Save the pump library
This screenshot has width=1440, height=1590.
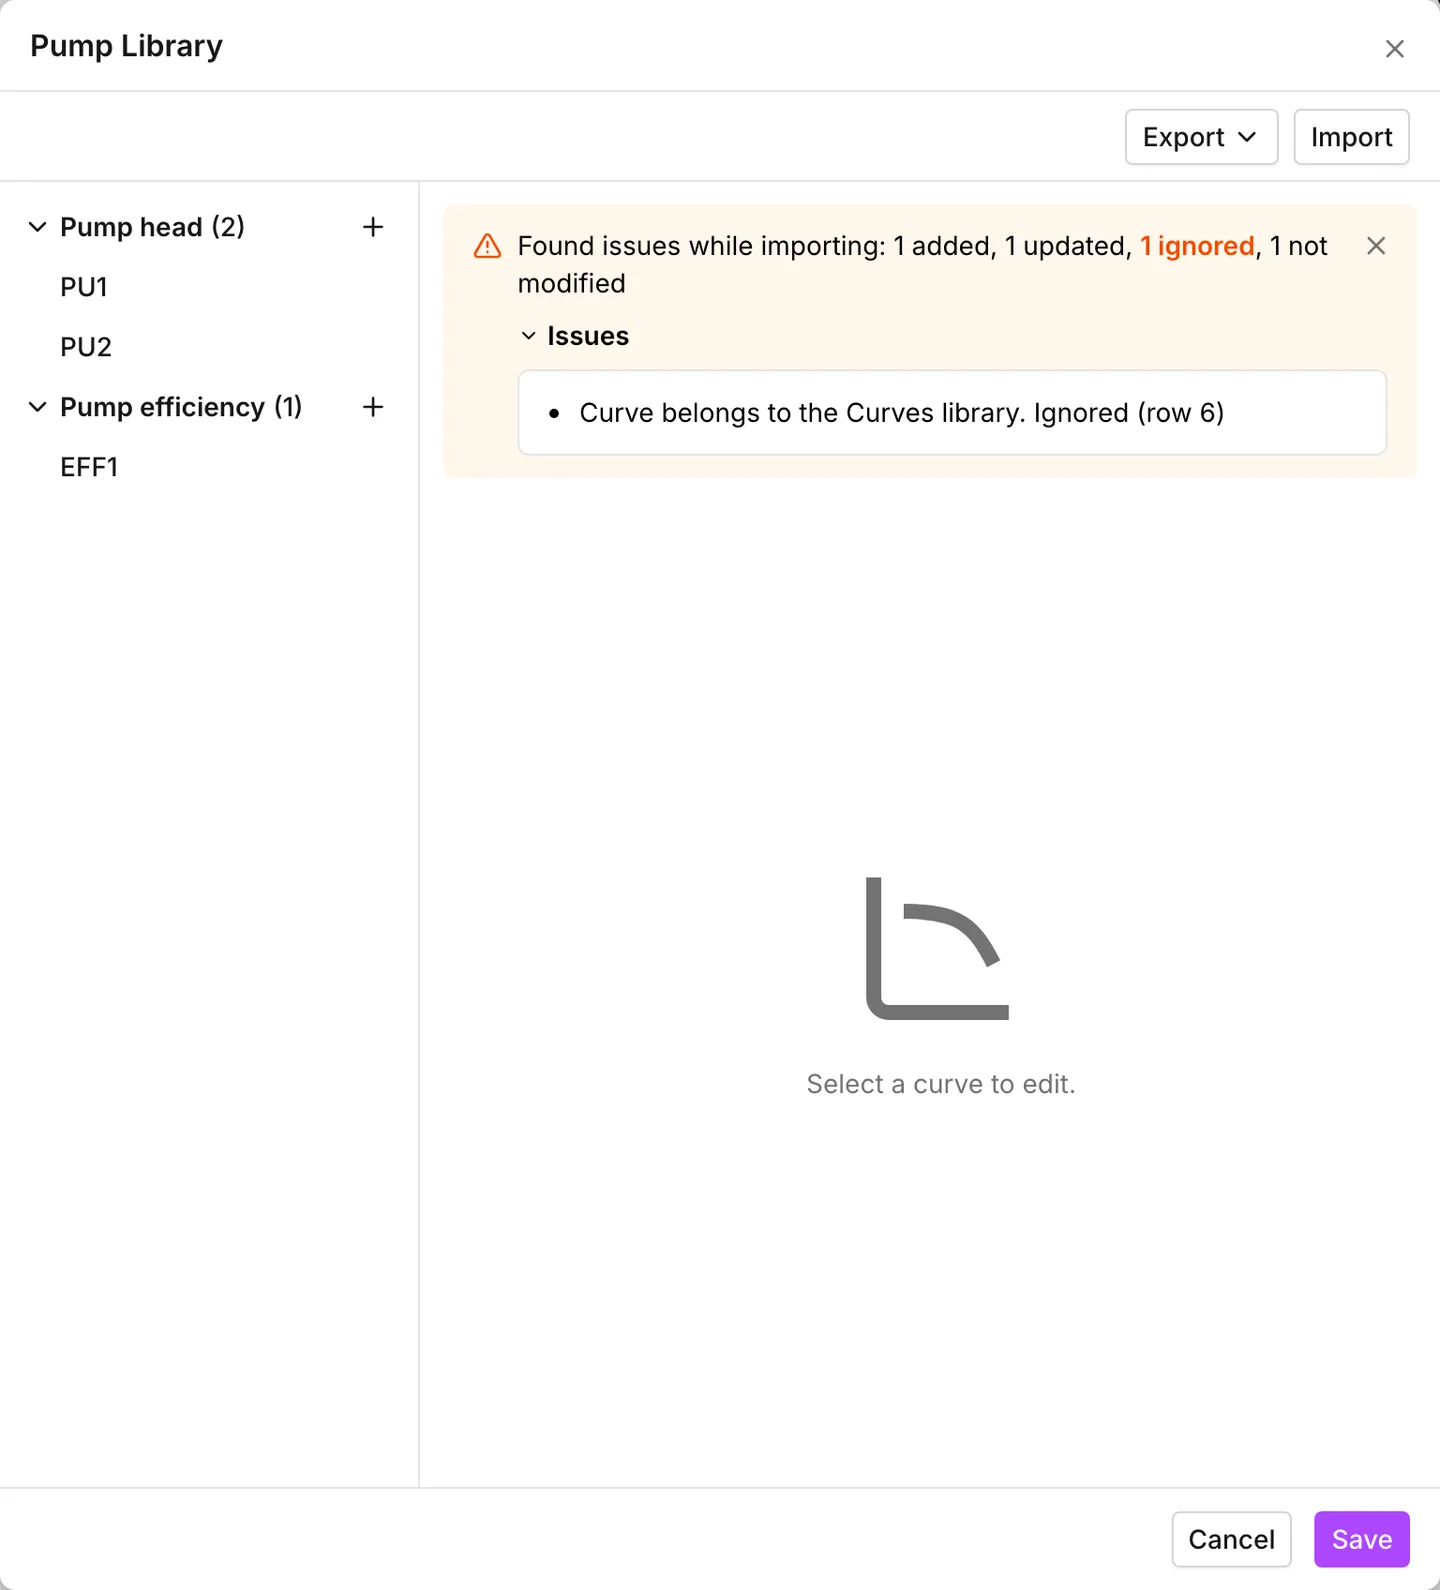point(1361,1539)
